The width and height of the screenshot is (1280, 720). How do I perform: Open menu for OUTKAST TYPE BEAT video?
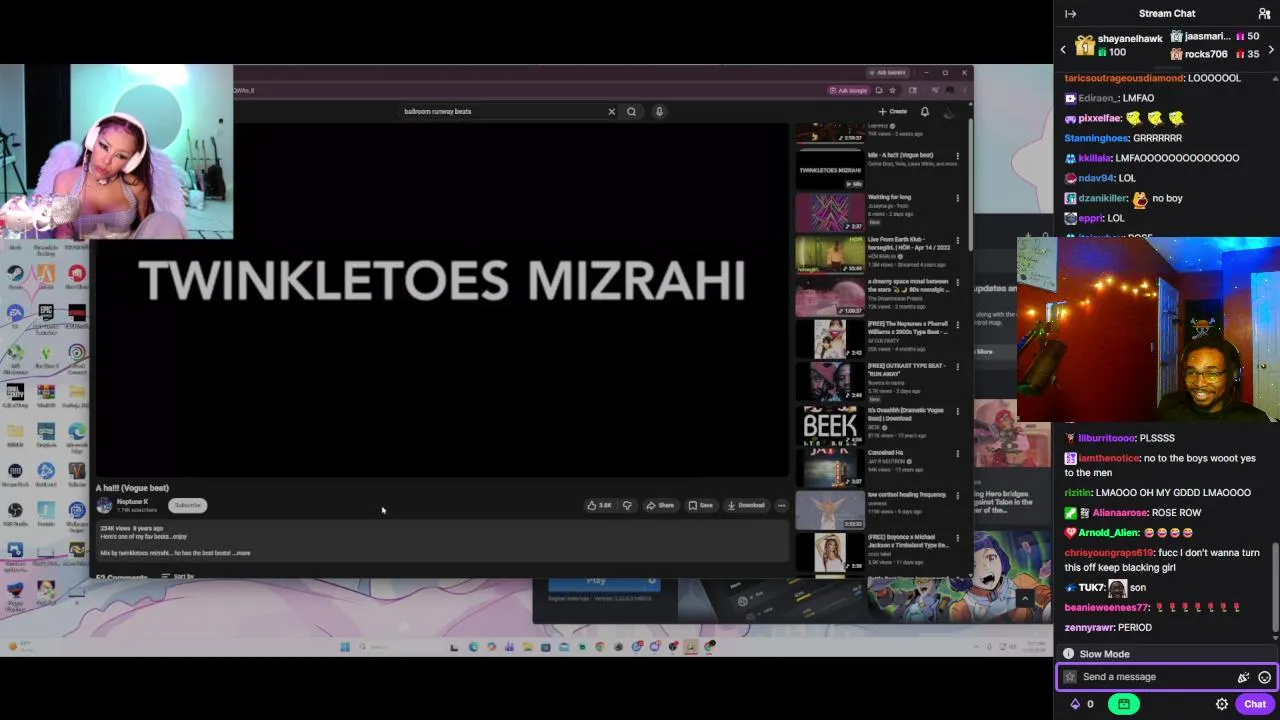tap(957, 367)
